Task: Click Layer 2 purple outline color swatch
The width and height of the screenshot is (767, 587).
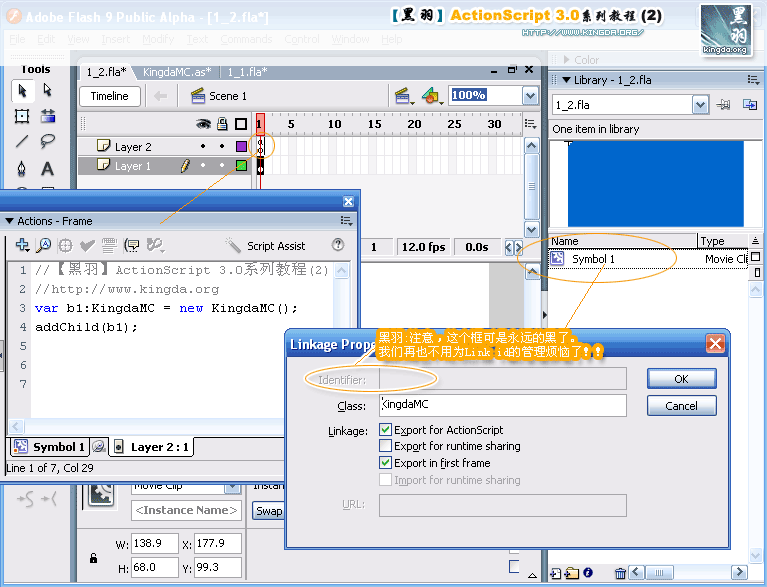Action: [x=241, y=146]
